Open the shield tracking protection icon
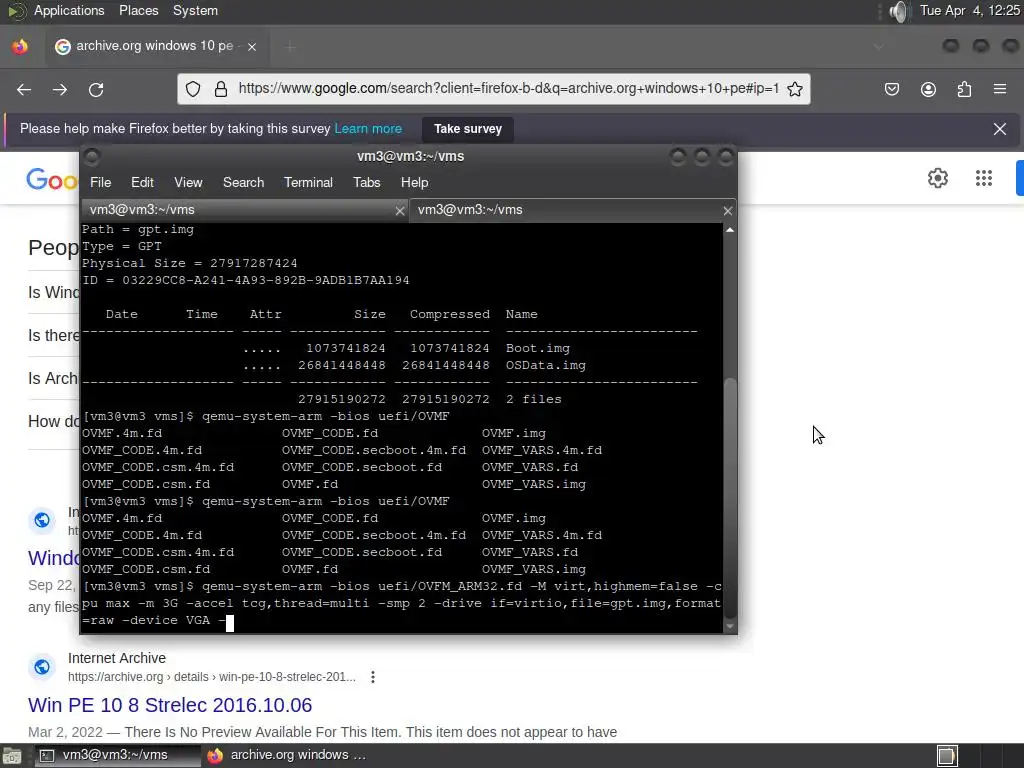Image resolution: width=1024 pixels, height=768 pixels. click(x=193, y=89)
